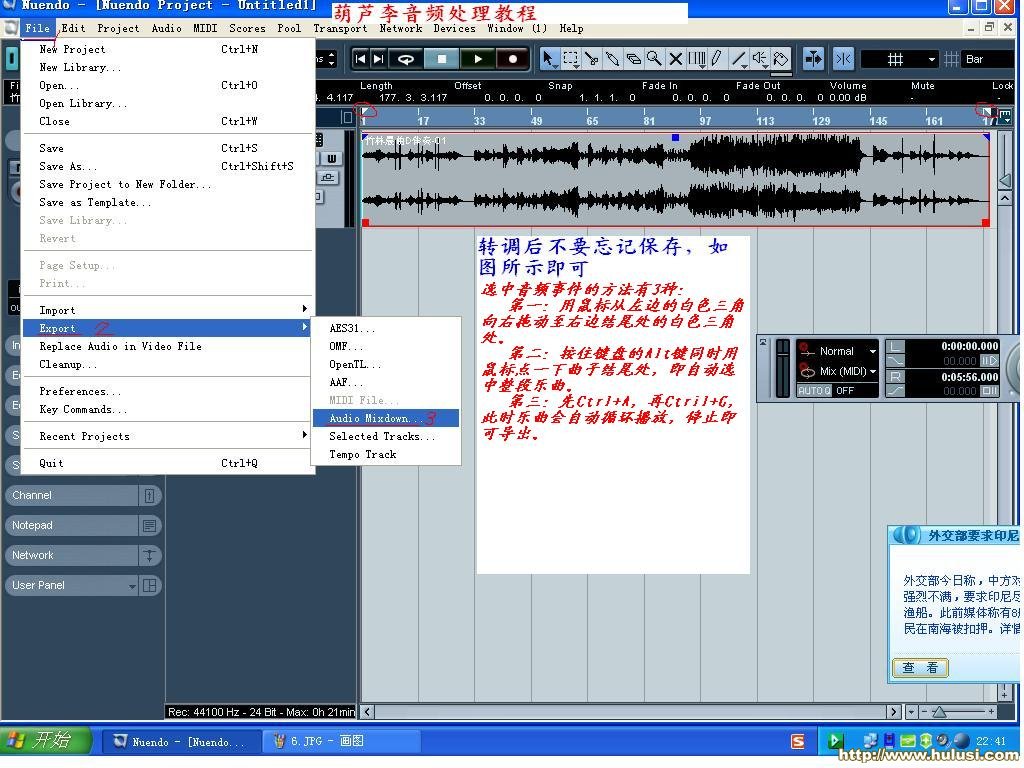Expand the Import submenu
1024x768 pixels.
pyautogui.click(x=167, y=310)
